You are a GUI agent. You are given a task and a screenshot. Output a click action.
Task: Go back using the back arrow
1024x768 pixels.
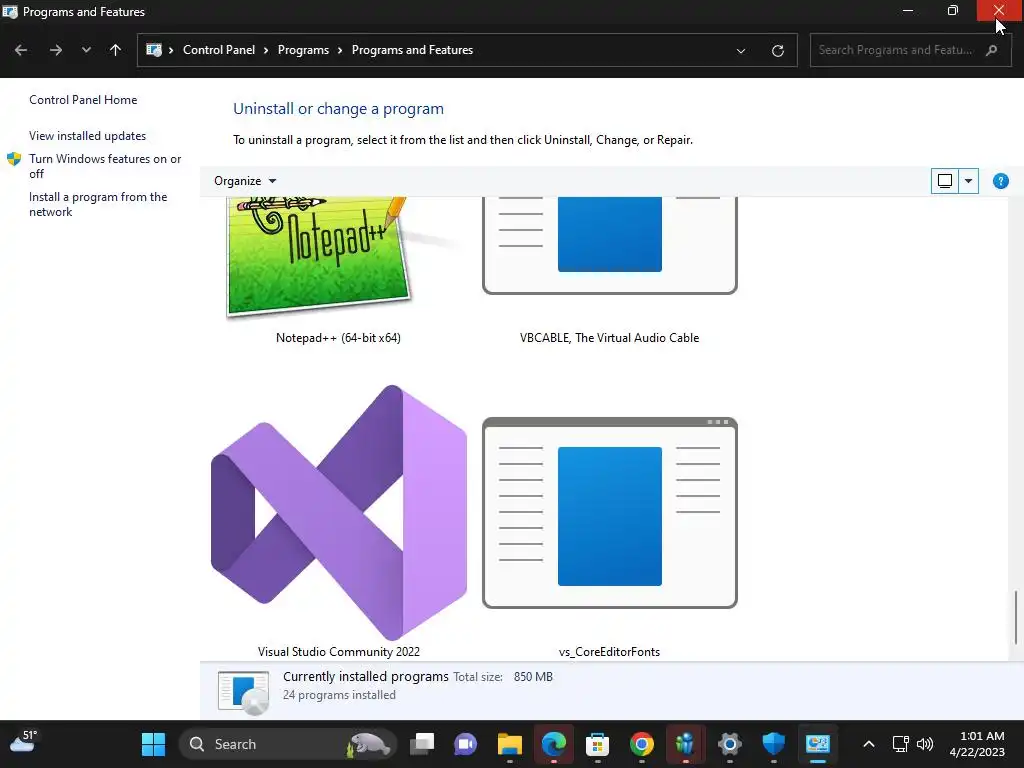(21, 50)
